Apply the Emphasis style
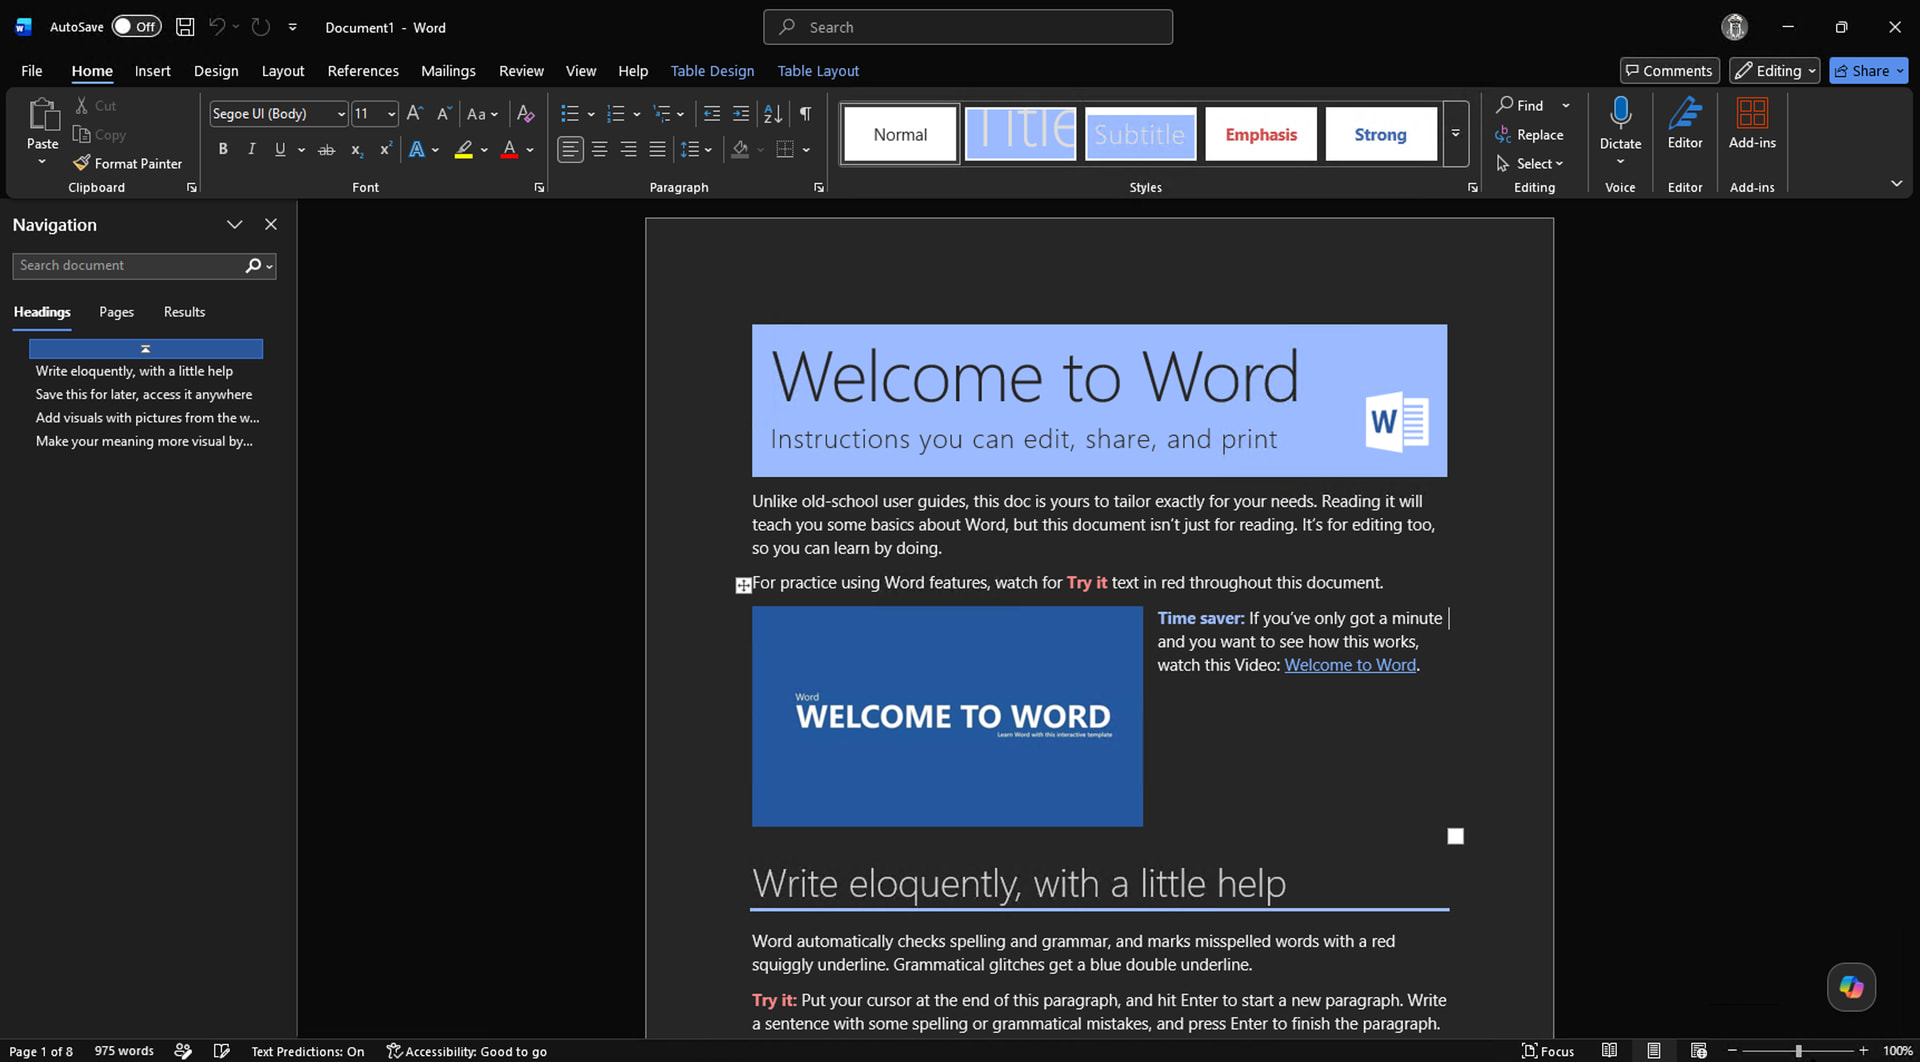1920x1062 pixels. point(1261,134)
